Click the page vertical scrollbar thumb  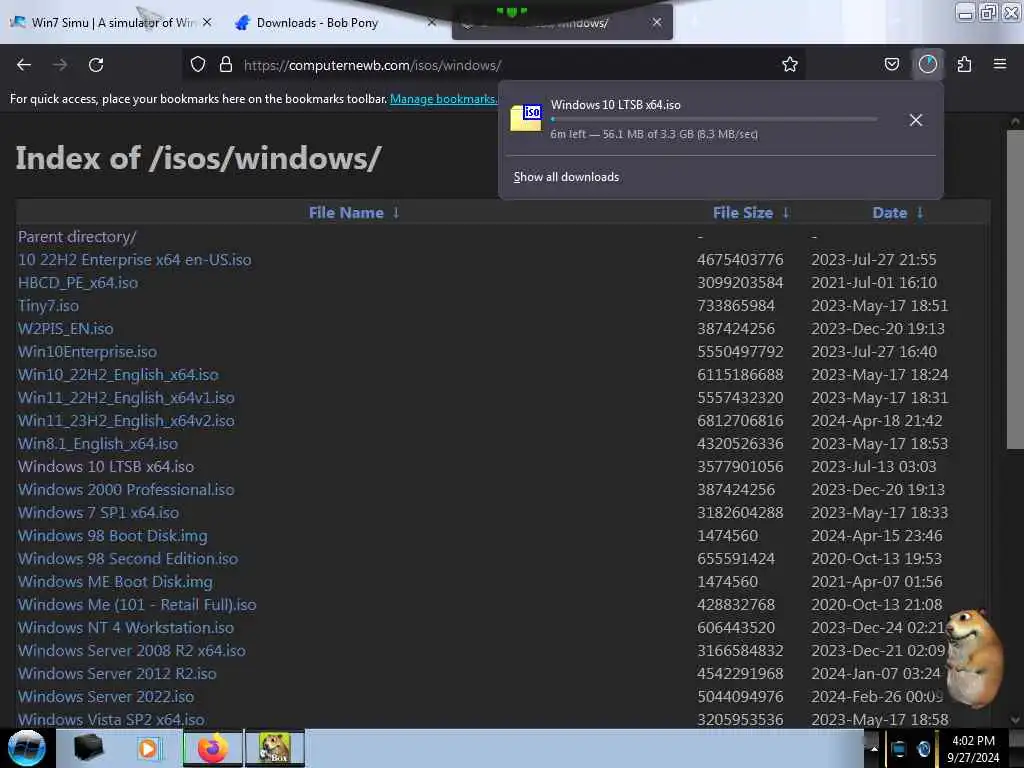[1015, 289]
